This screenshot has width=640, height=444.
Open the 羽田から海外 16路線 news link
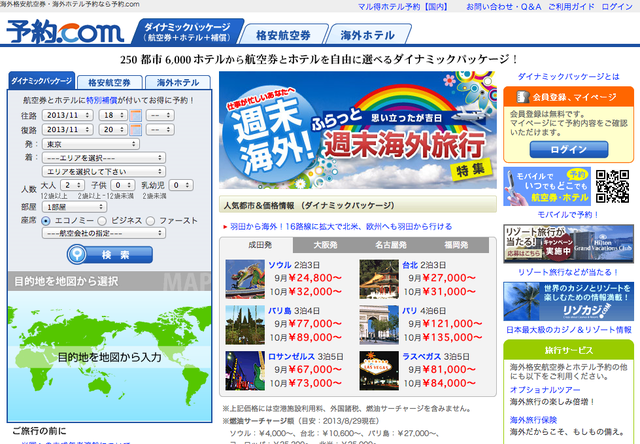[x=341, y=226]
